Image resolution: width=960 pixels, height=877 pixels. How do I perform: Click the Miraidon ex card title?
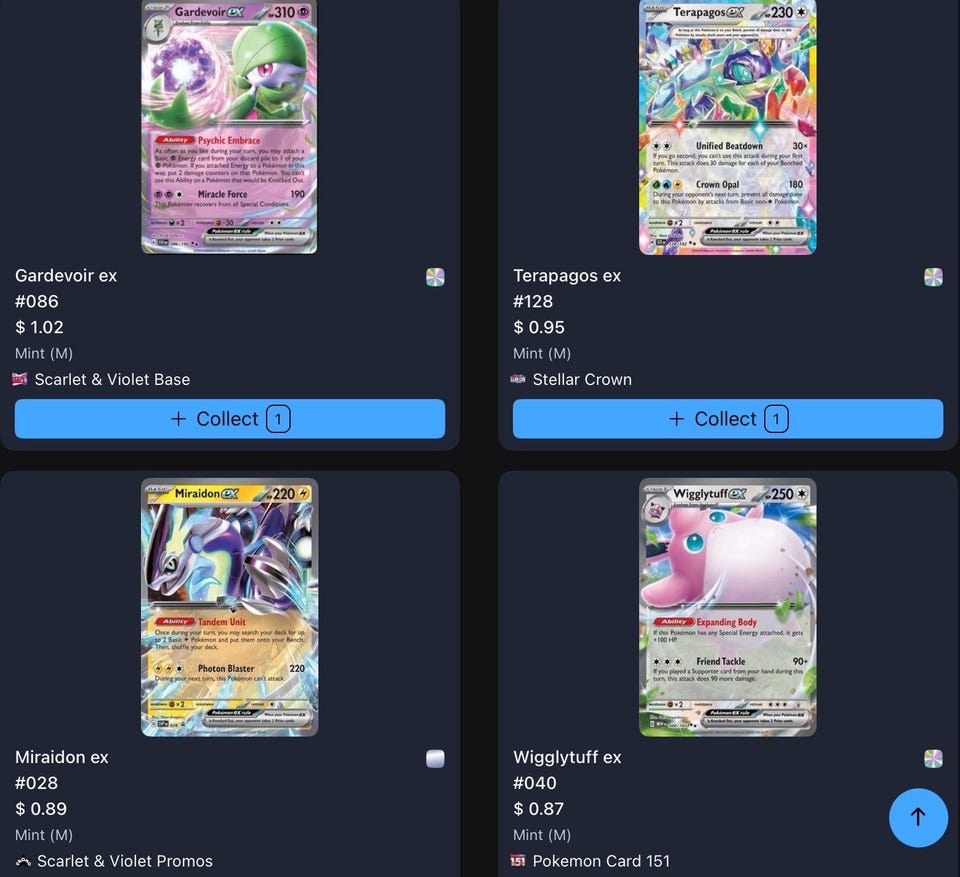tap(62, 757)
